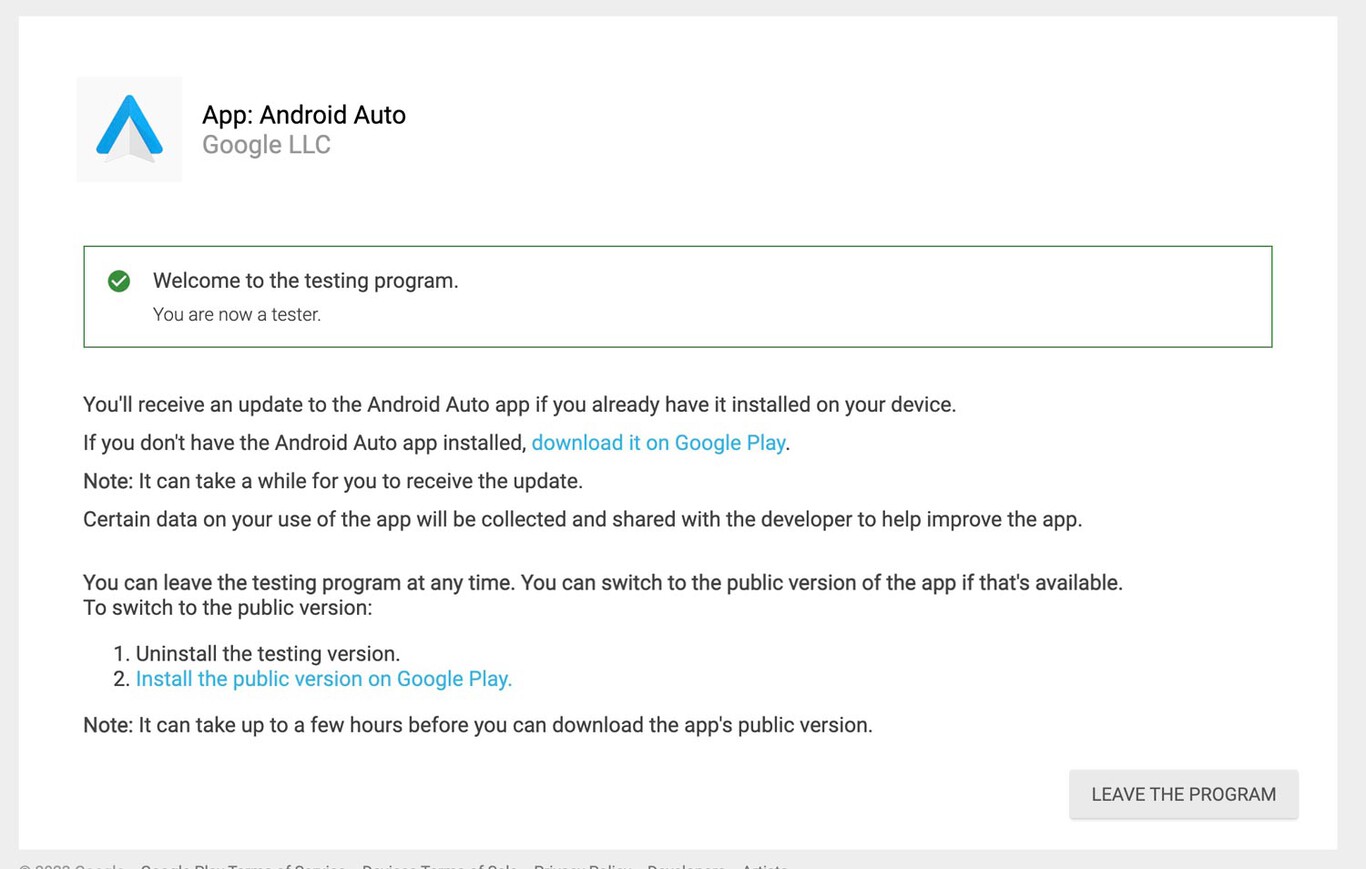This screenshot has width=1366, height=869.
Task: Open the Artists footer link
Action: (765, 867)
